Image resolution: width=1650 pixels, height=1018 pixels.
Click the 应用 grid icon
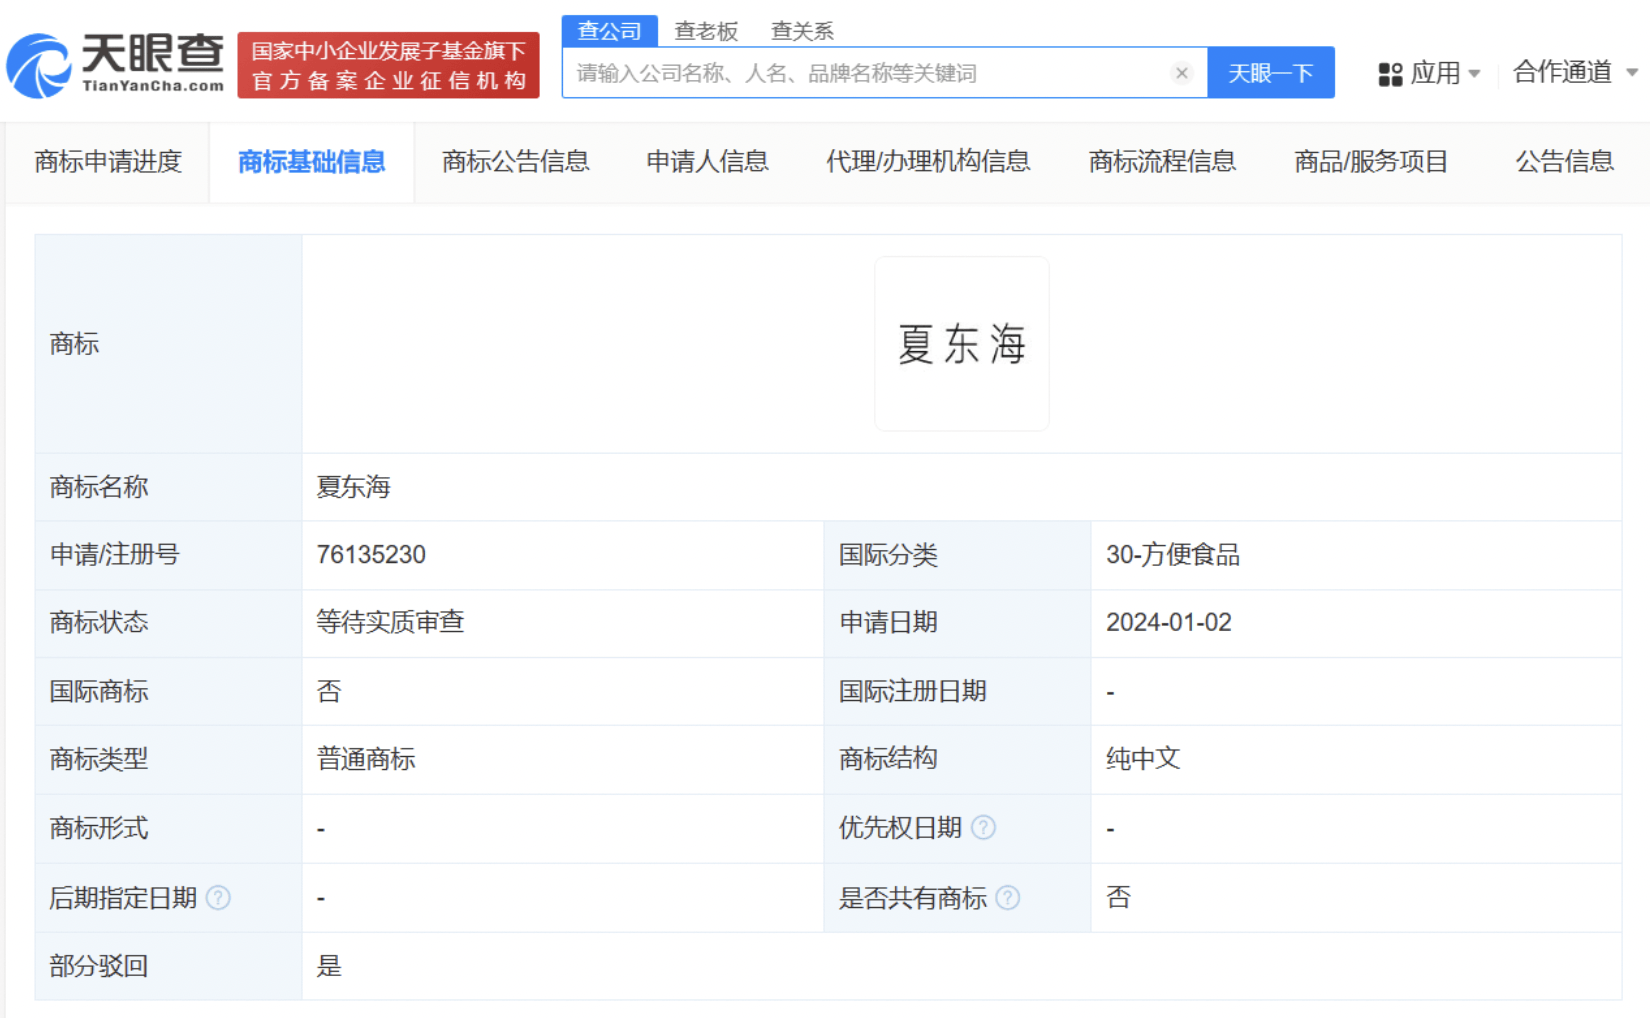(1390, 74)
